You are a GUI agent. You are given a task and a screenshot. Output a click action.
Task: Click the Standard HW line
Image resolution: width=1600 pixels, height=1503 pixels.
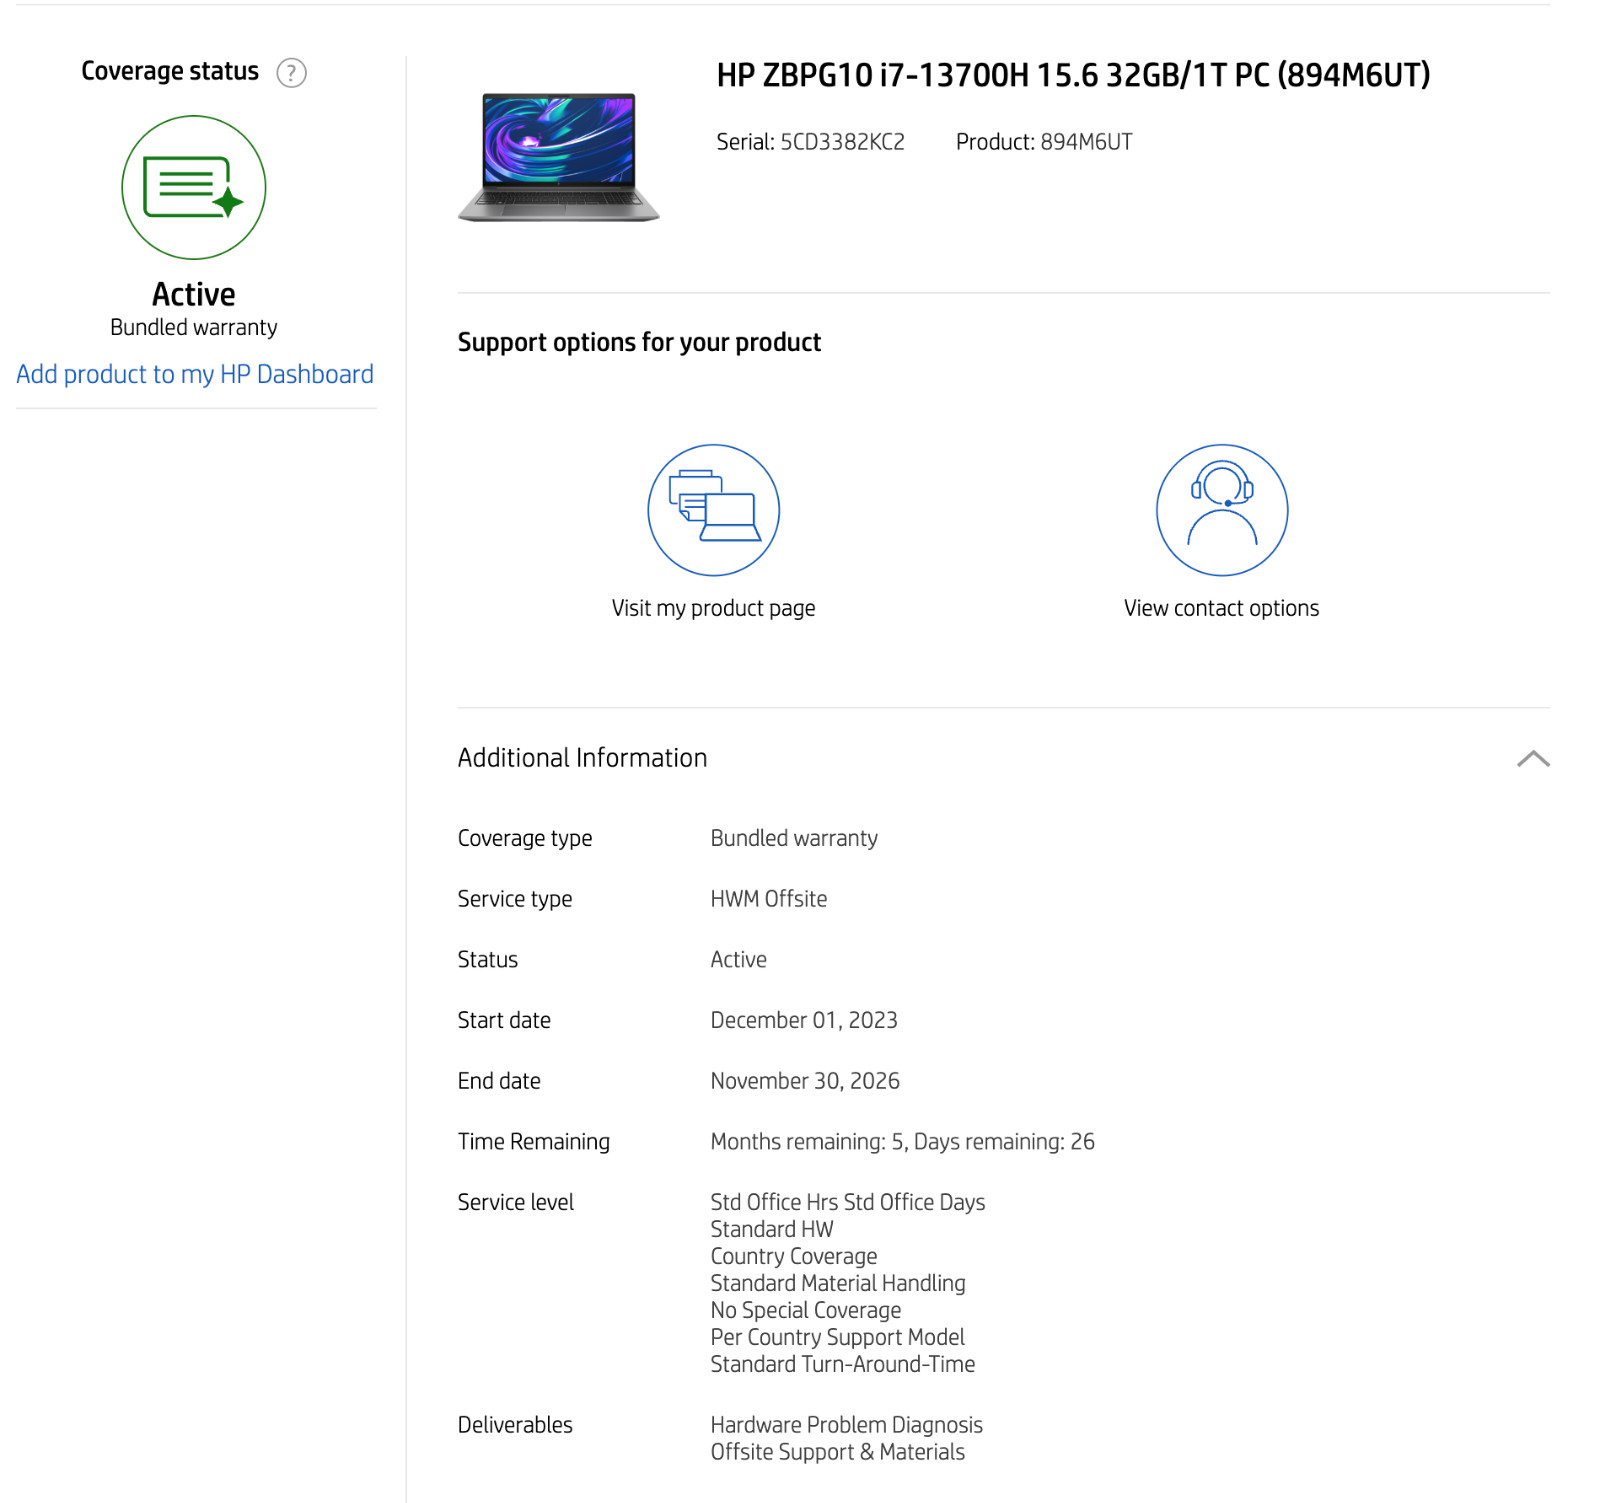coord(771,1229)
